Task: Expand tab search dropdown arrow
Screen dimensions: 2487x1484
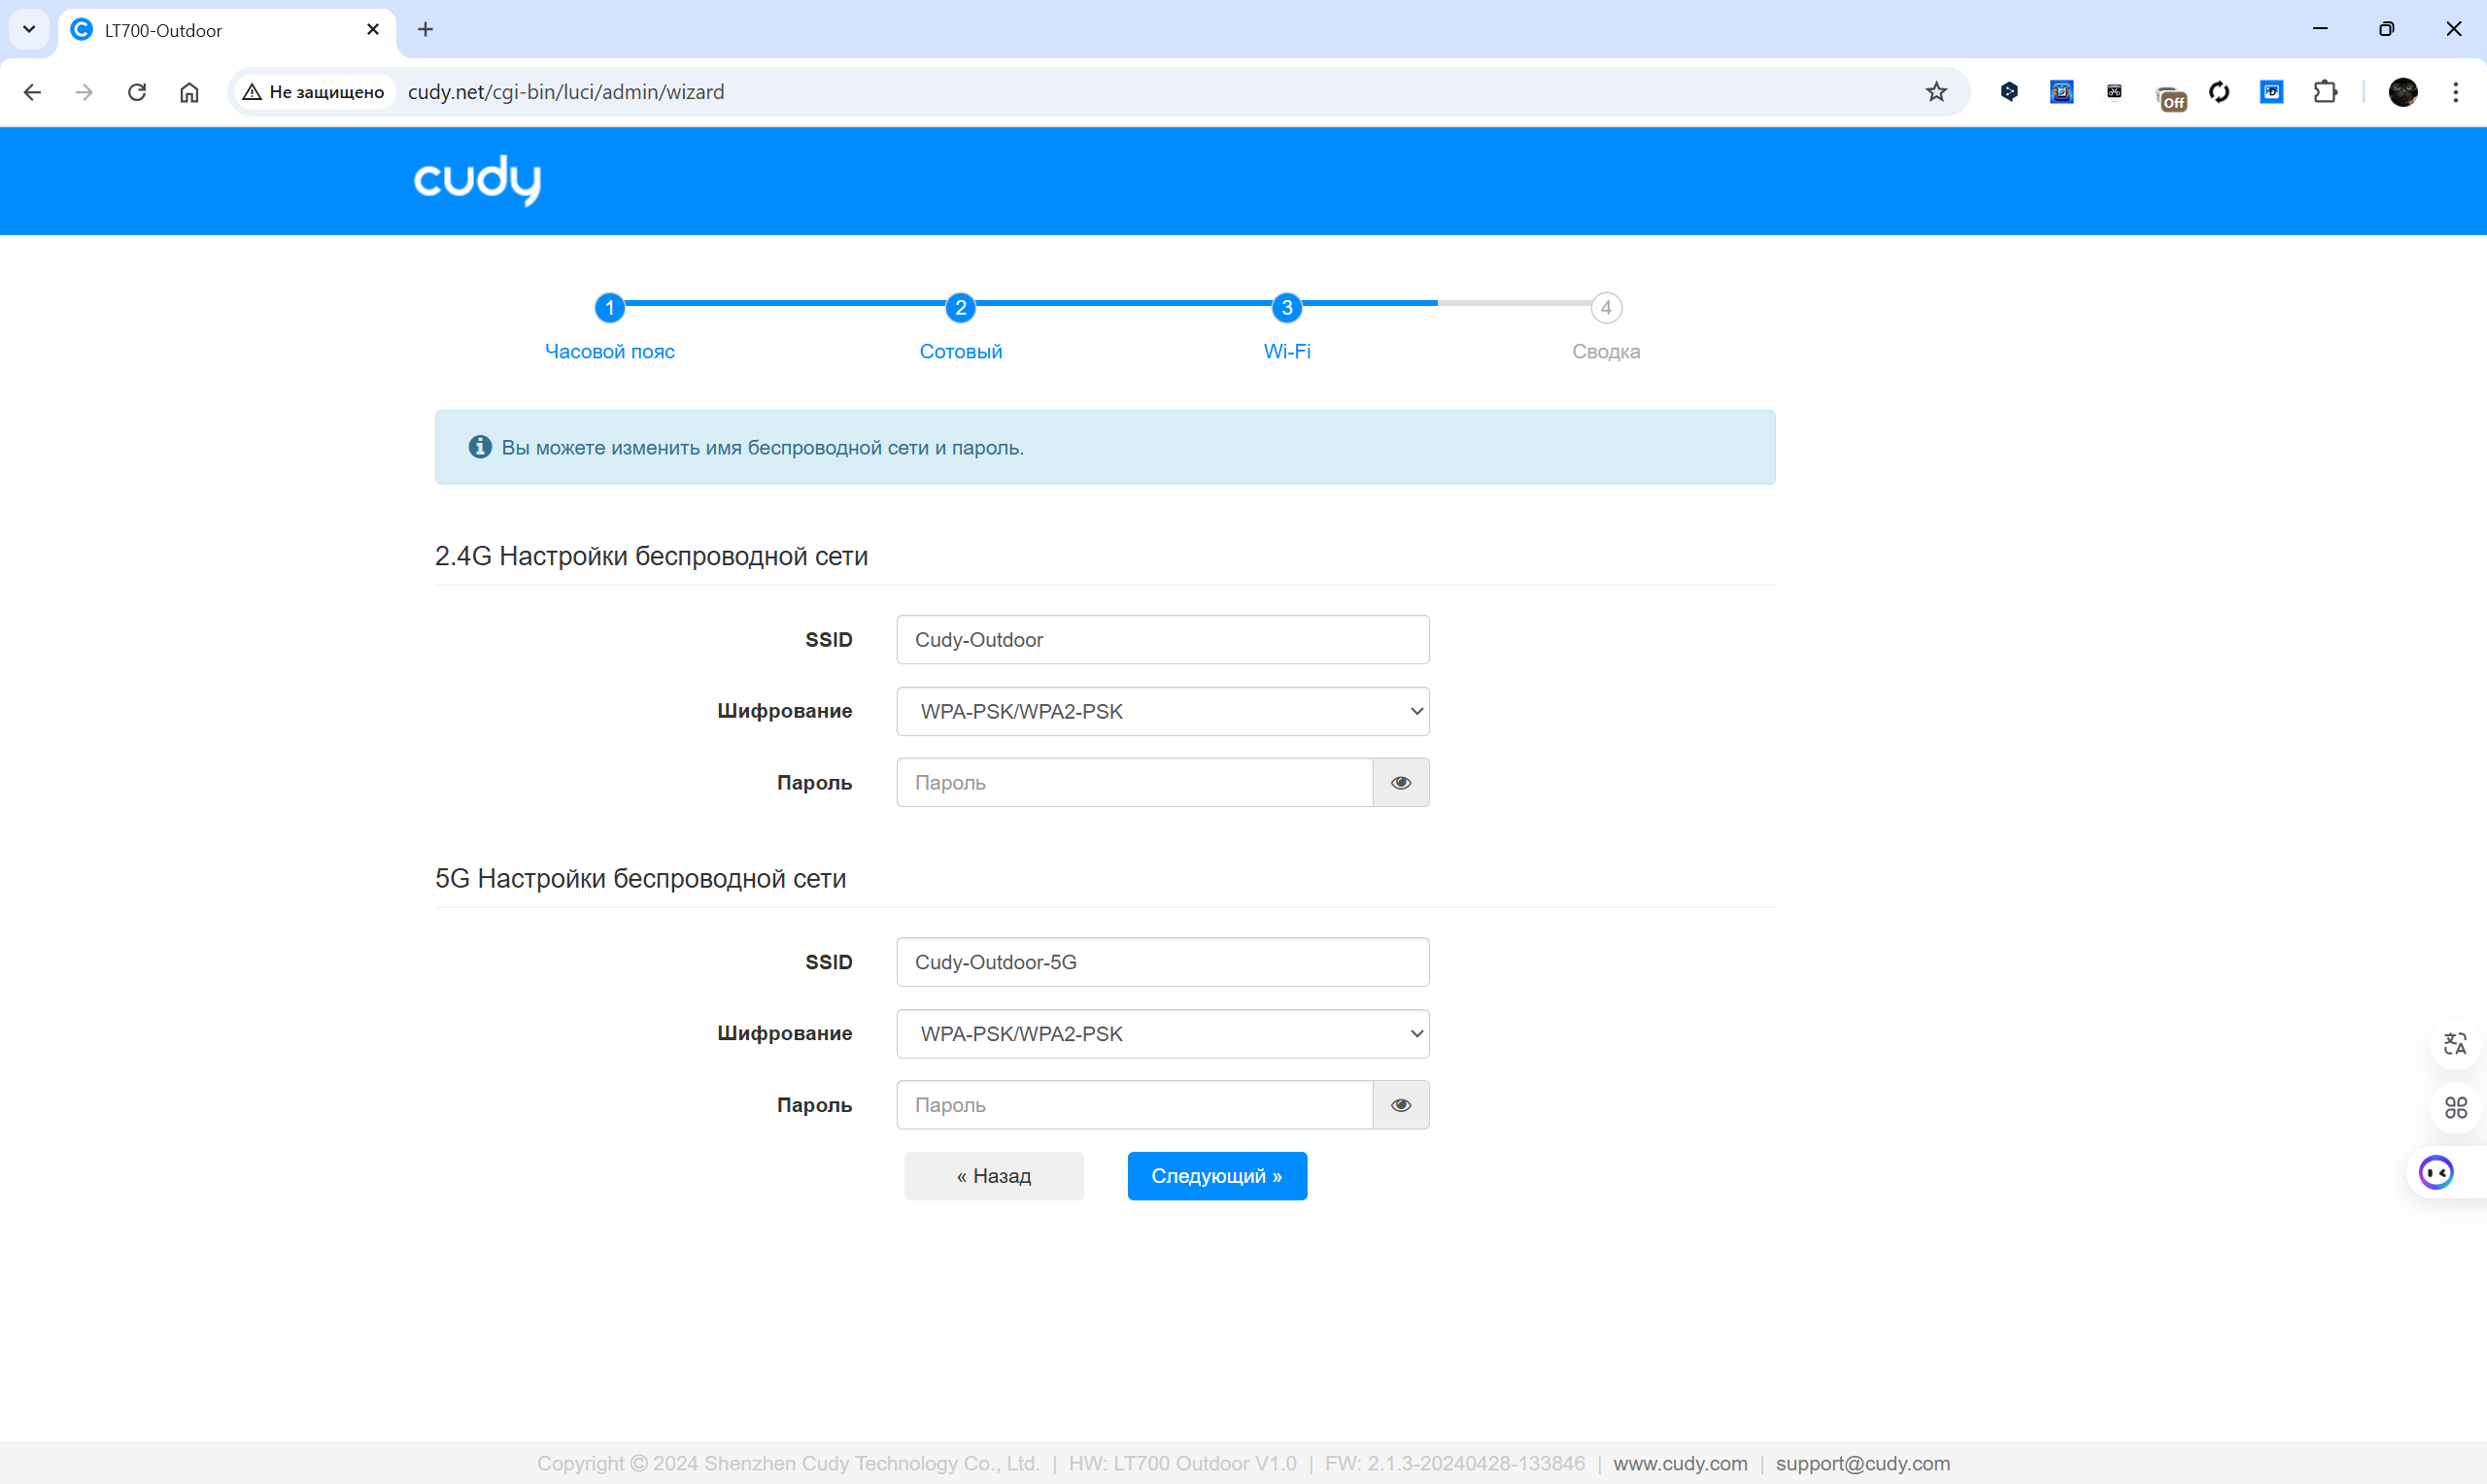Action: tap(29, 29)
